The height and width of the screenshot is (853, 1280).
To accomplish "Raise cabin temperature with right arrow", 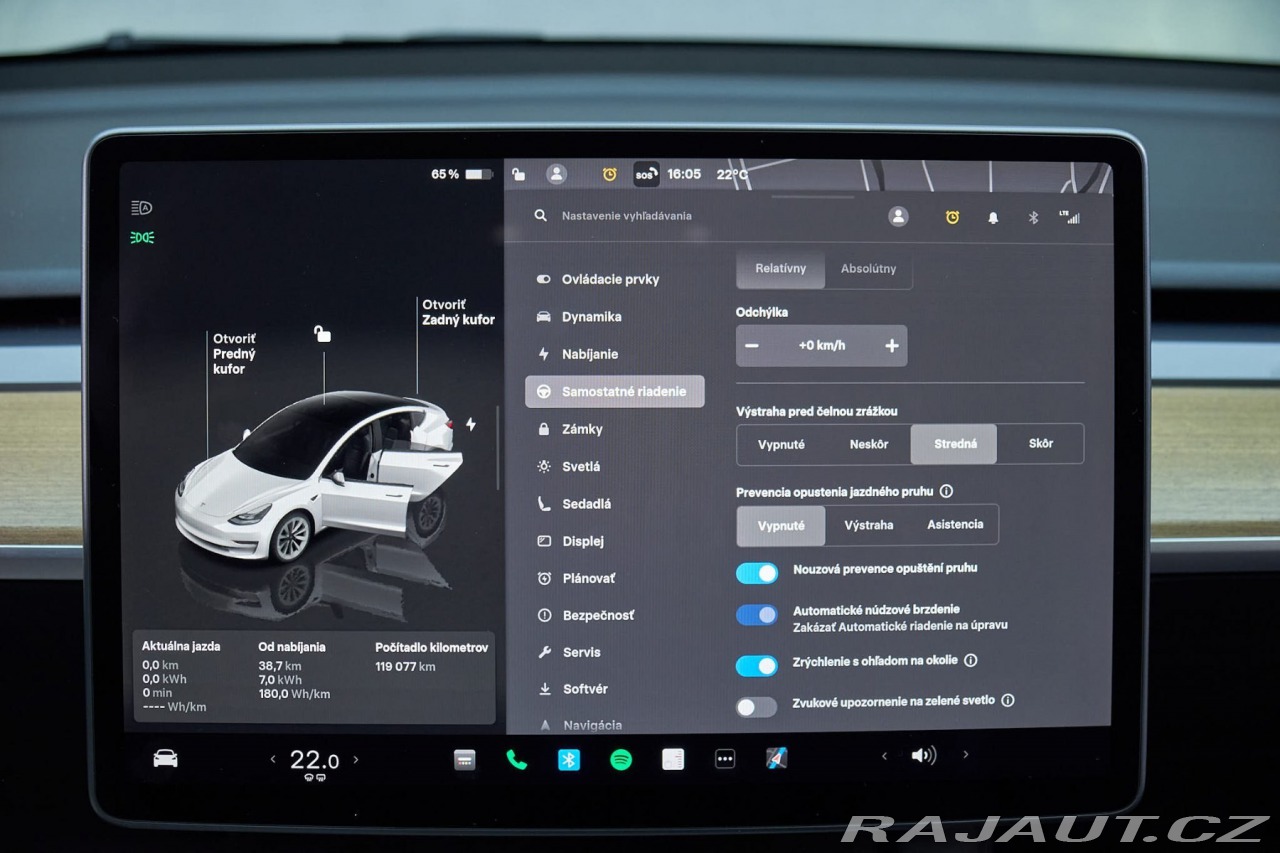I will coord(355,760).
